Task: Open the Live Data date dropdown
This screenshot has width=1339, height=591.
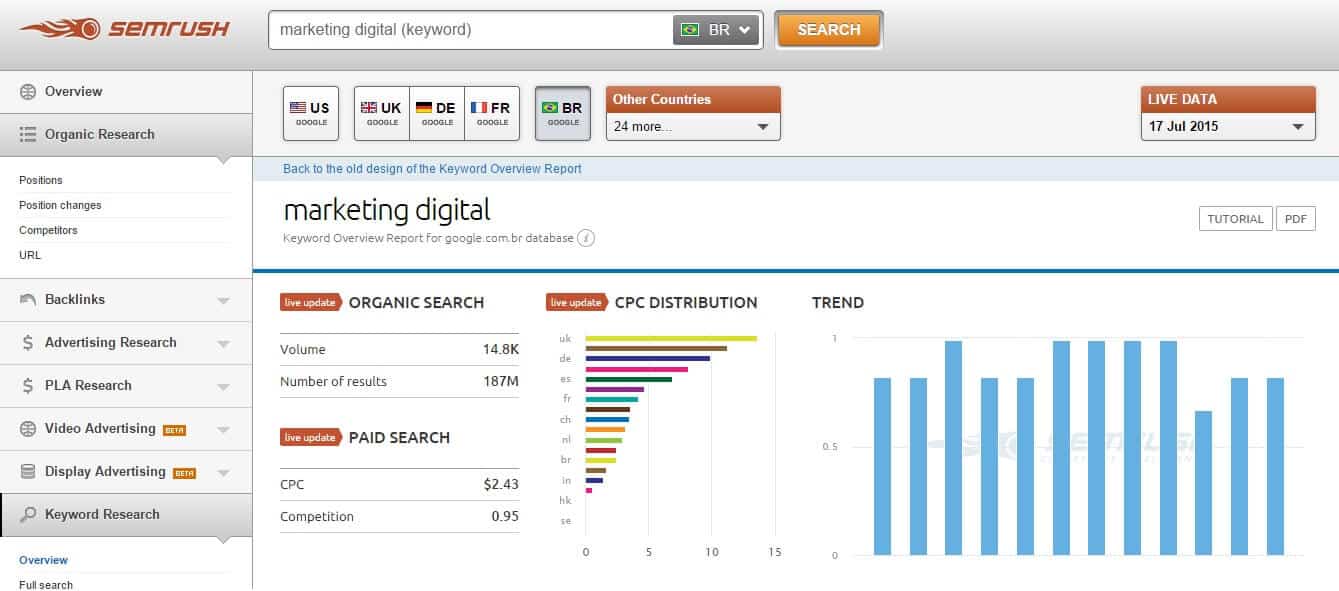Action: click(1228, 126)
